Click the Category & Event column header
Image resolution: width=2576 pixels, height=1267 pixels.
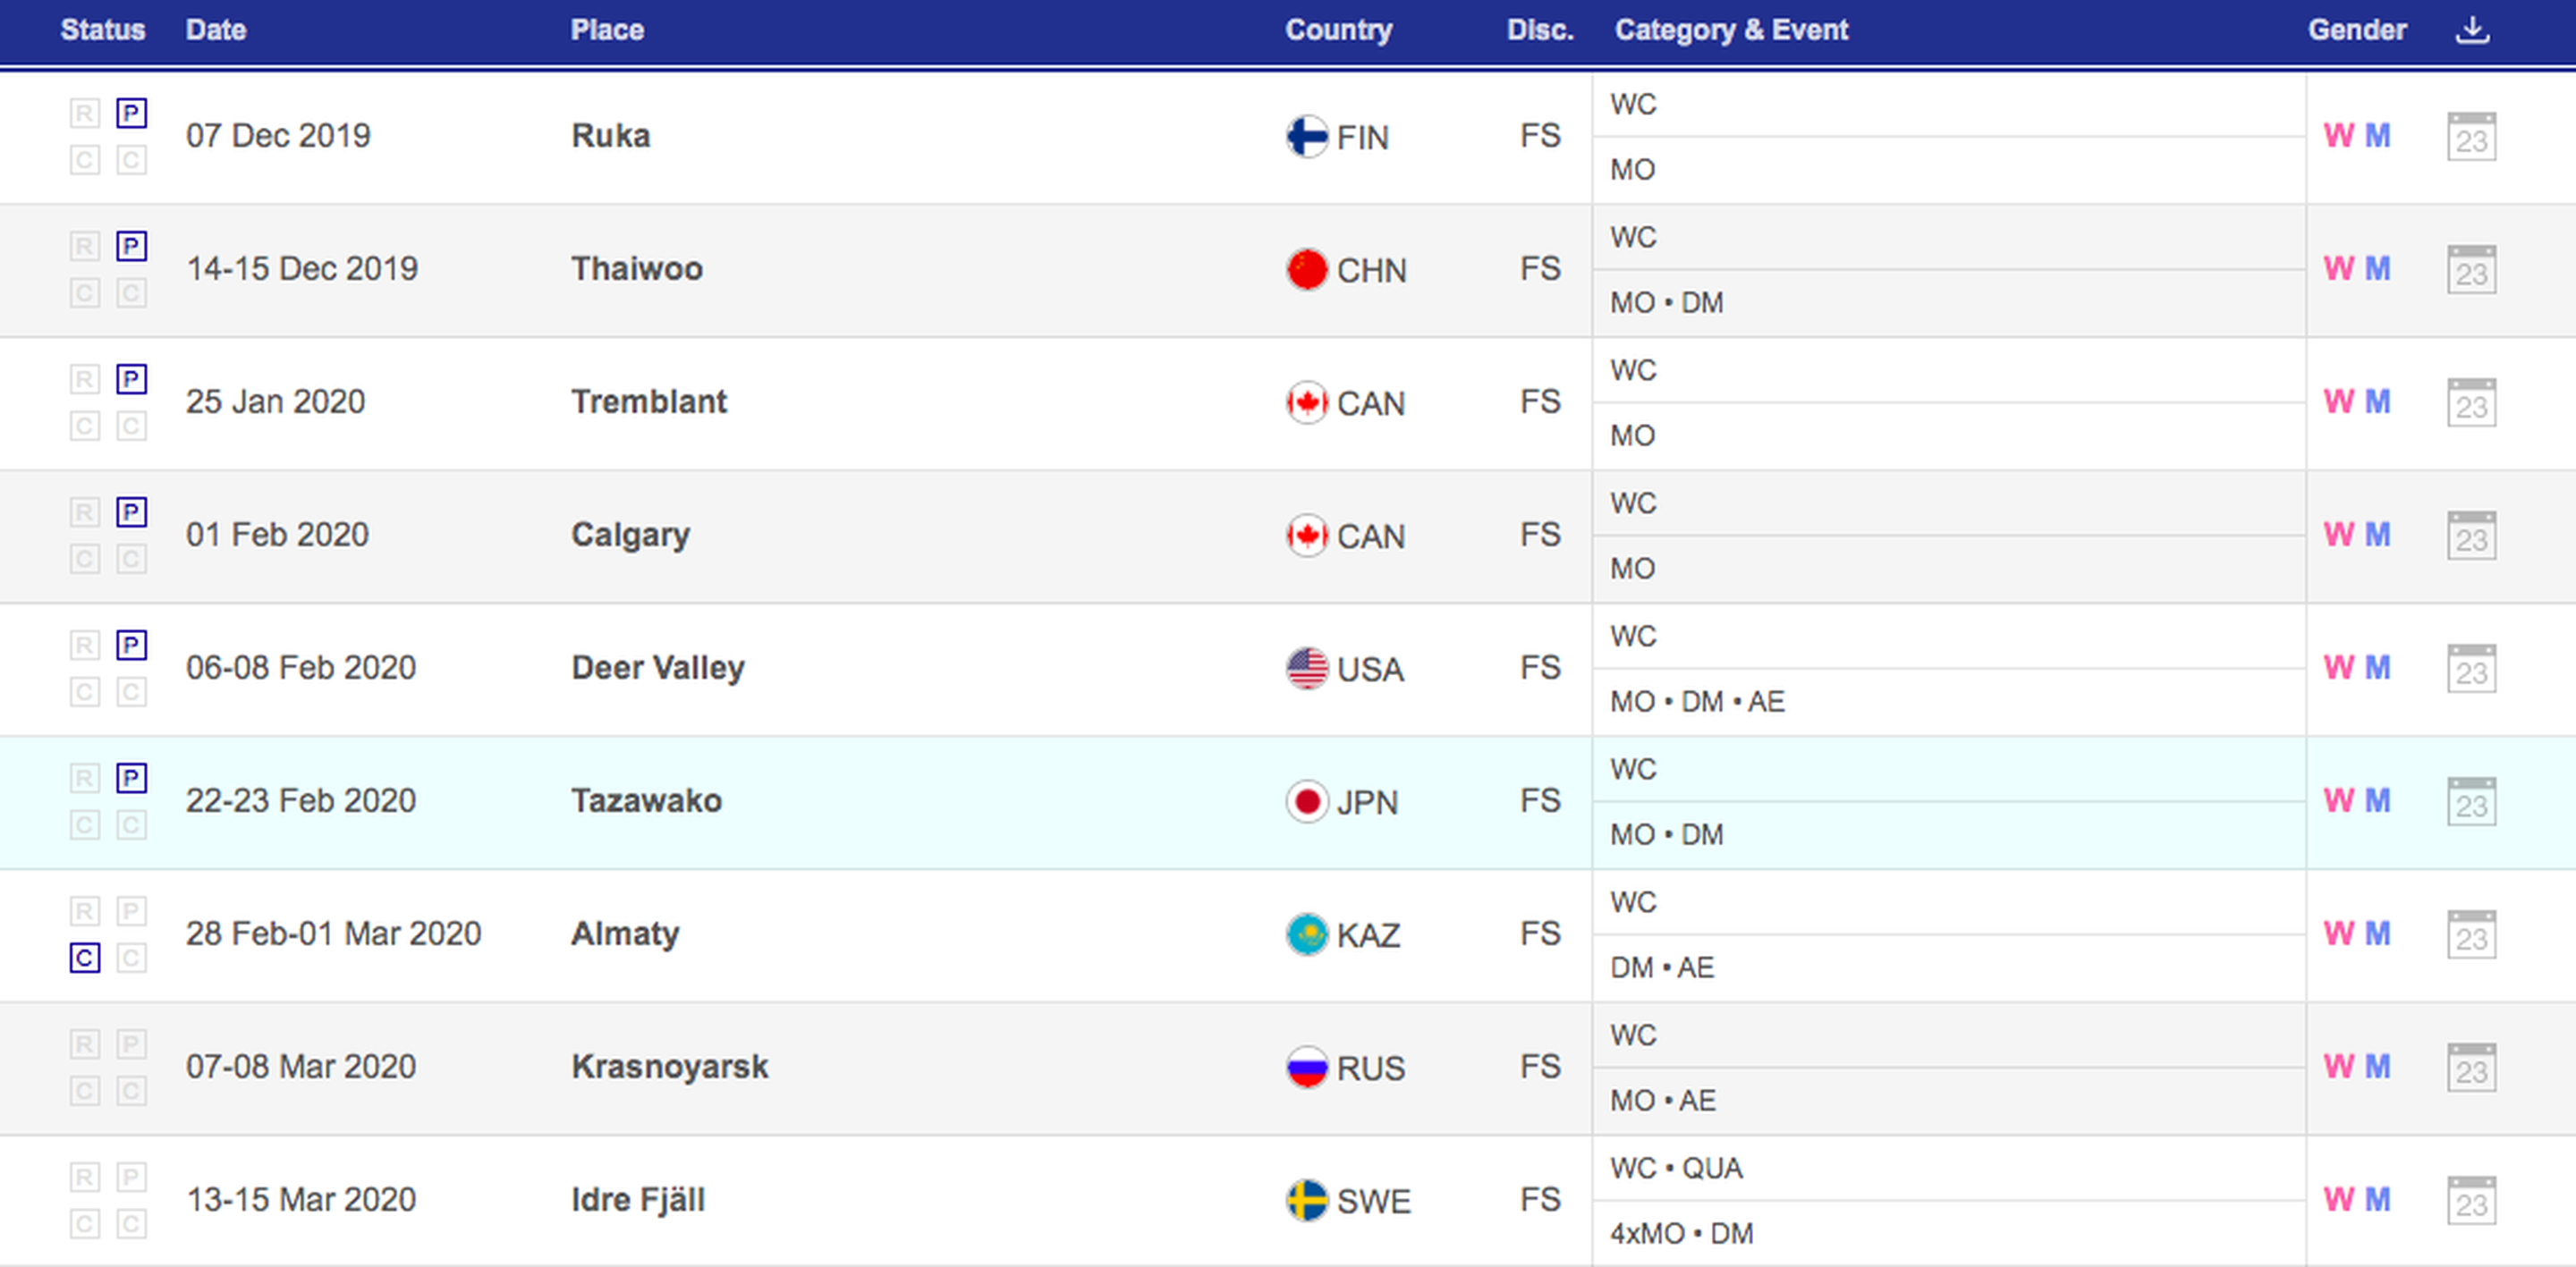(1730, 30)
